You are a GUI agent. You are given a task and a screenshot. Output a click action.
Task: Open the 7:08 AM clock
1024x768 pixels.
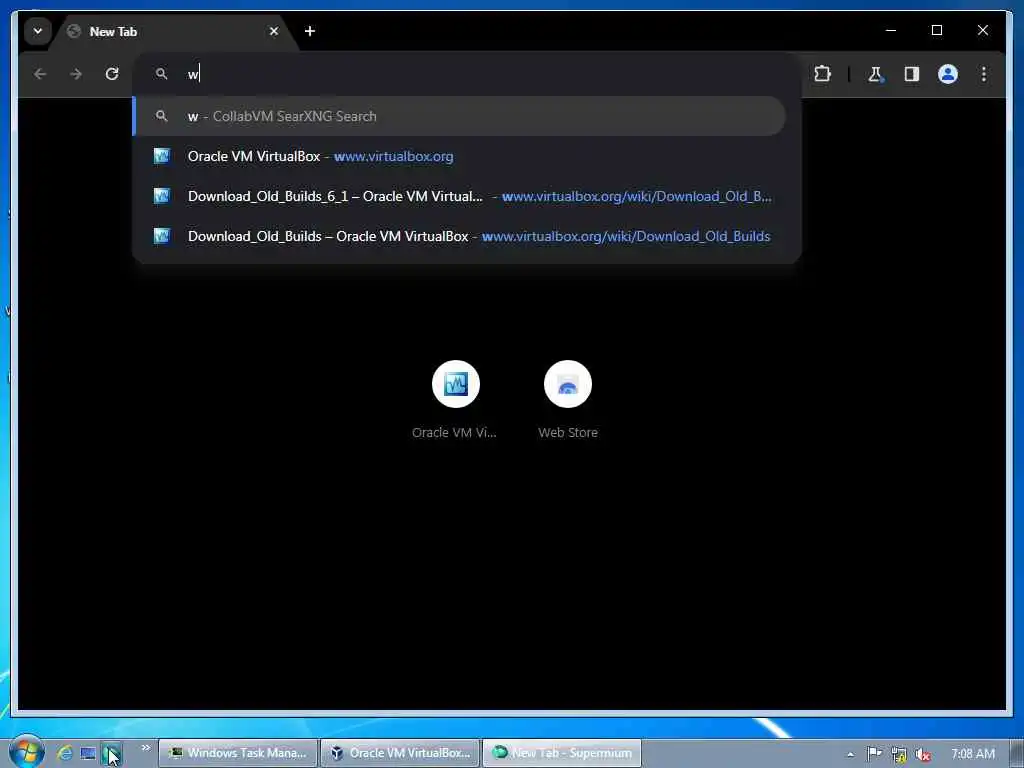coord(973,754)
